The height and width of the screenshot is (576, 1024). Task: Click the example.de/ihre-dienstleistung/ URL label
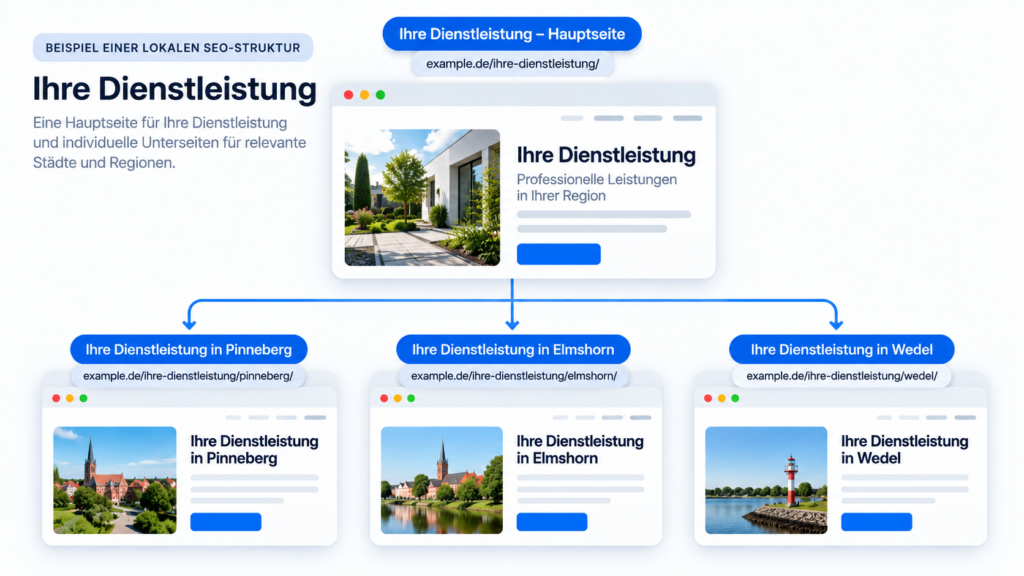tap(513, 64)
